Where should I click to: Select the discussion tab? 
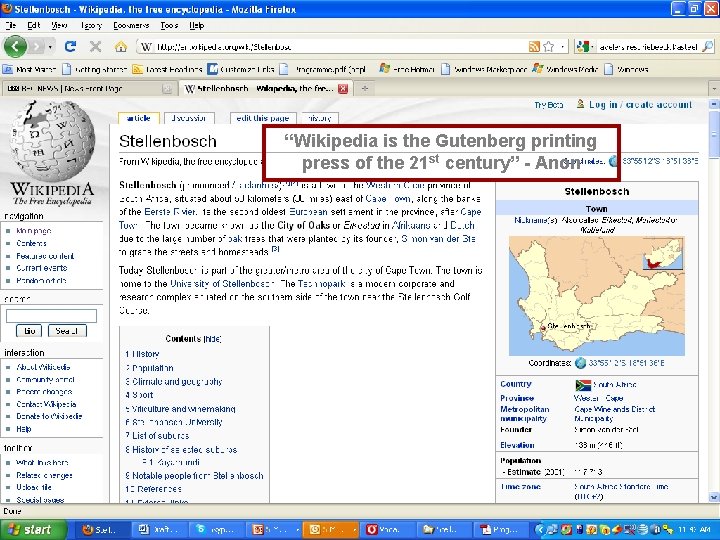189,118
